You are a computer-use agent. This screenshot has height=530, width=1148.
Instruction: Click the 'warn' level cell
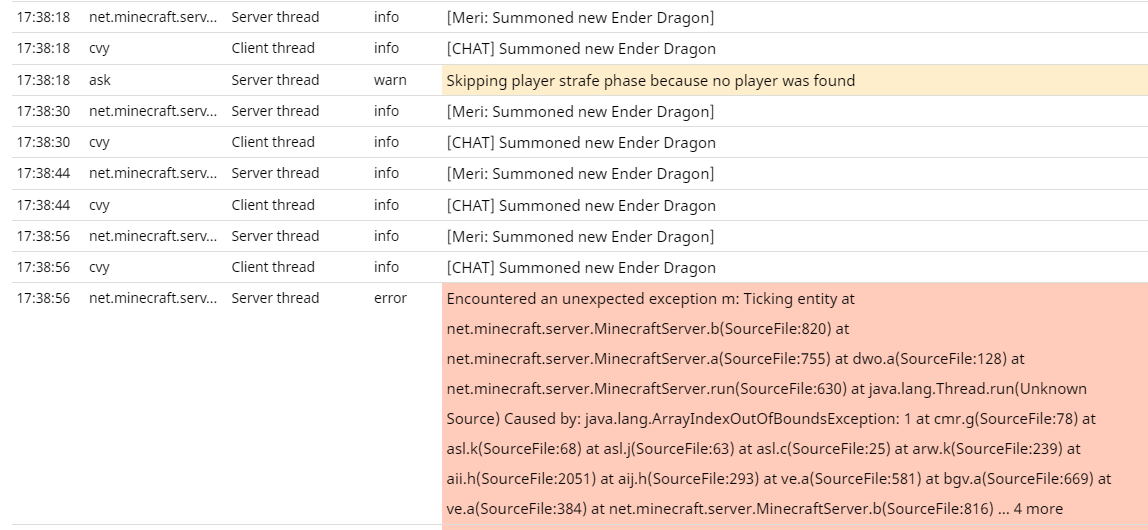390,80
